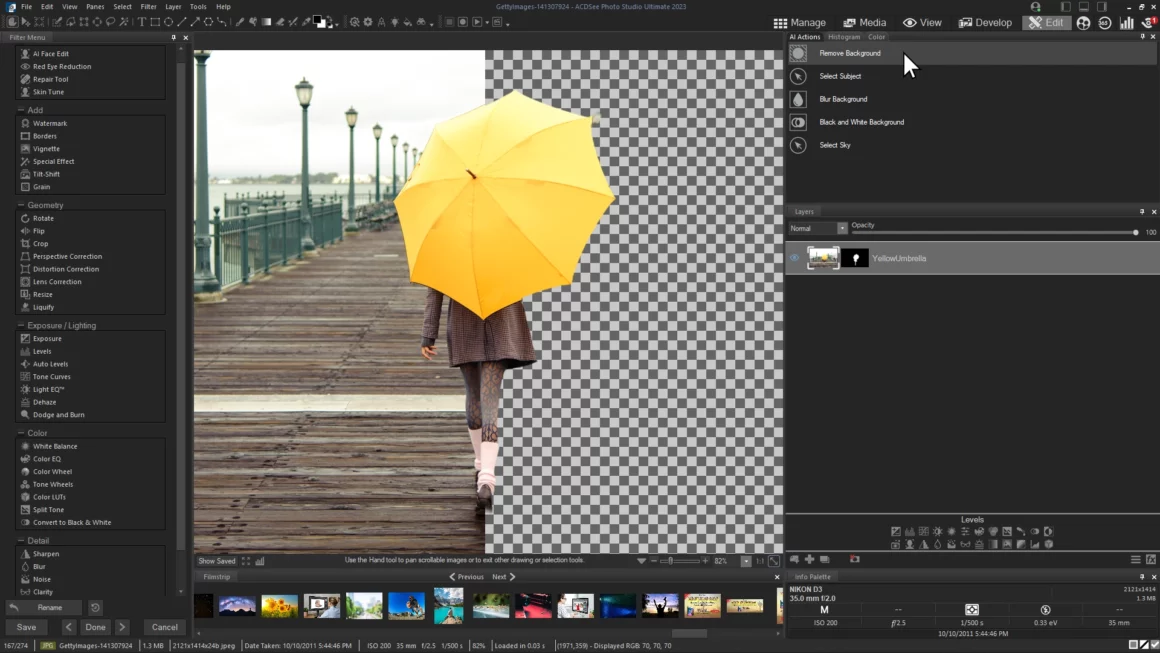Switch to the Color tab
Image resolution: width=1160 pixels, height=653 pixels.
[x=876, y=37]
